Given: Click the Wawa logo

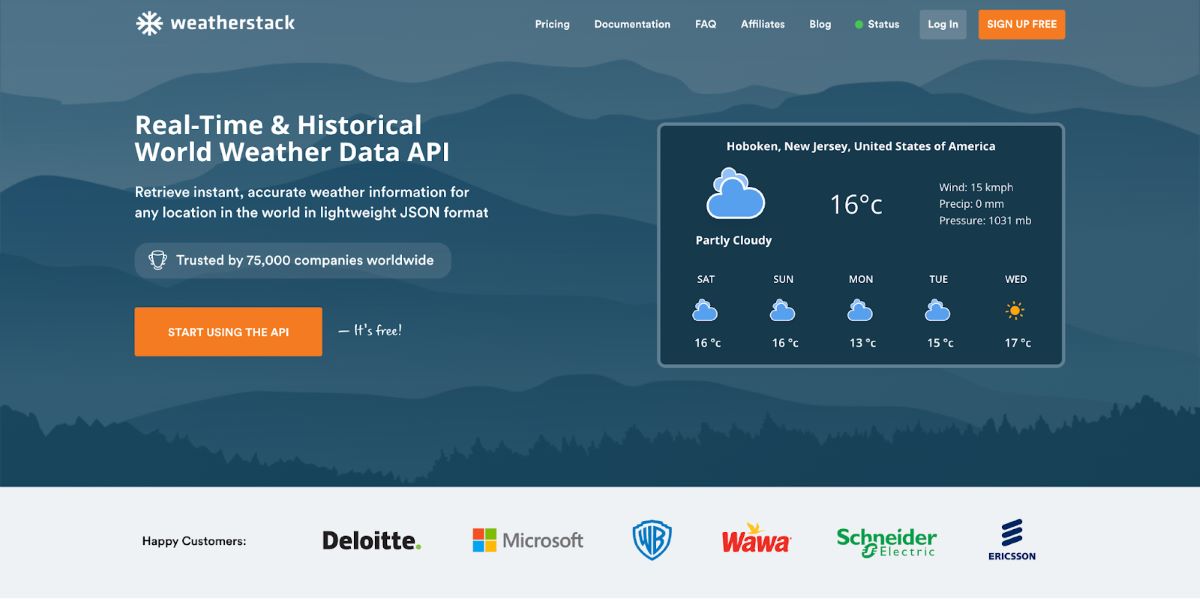Looking at the screenshot, I should click(756, 540).
